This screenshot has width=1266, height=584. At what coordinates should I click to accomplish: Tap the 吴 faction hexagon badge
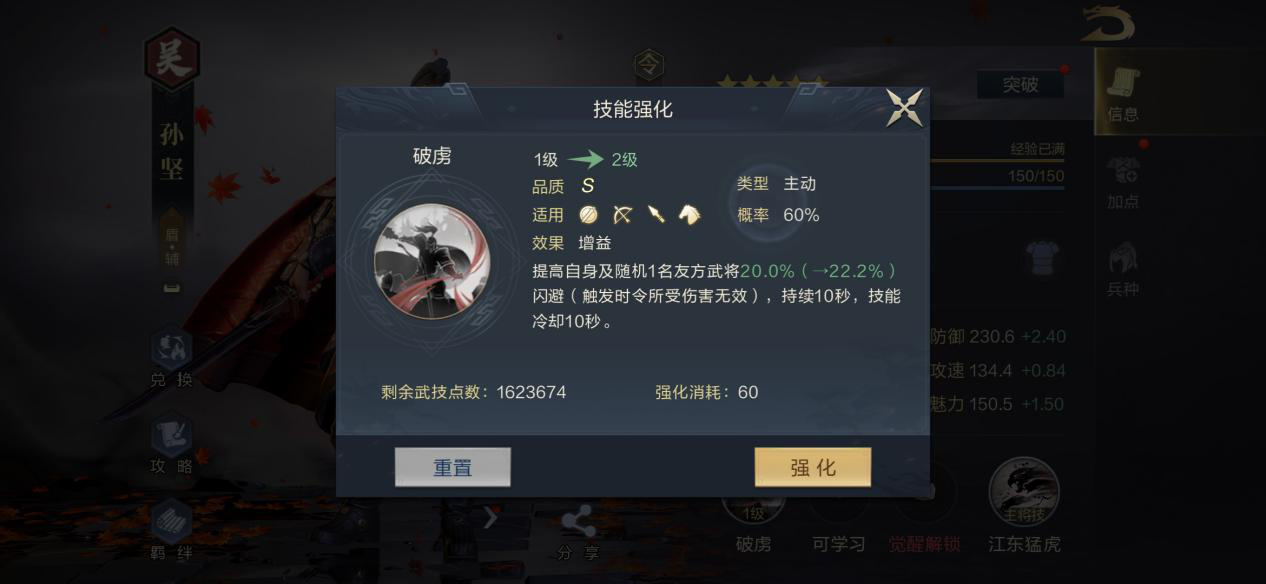click(172, 59)
